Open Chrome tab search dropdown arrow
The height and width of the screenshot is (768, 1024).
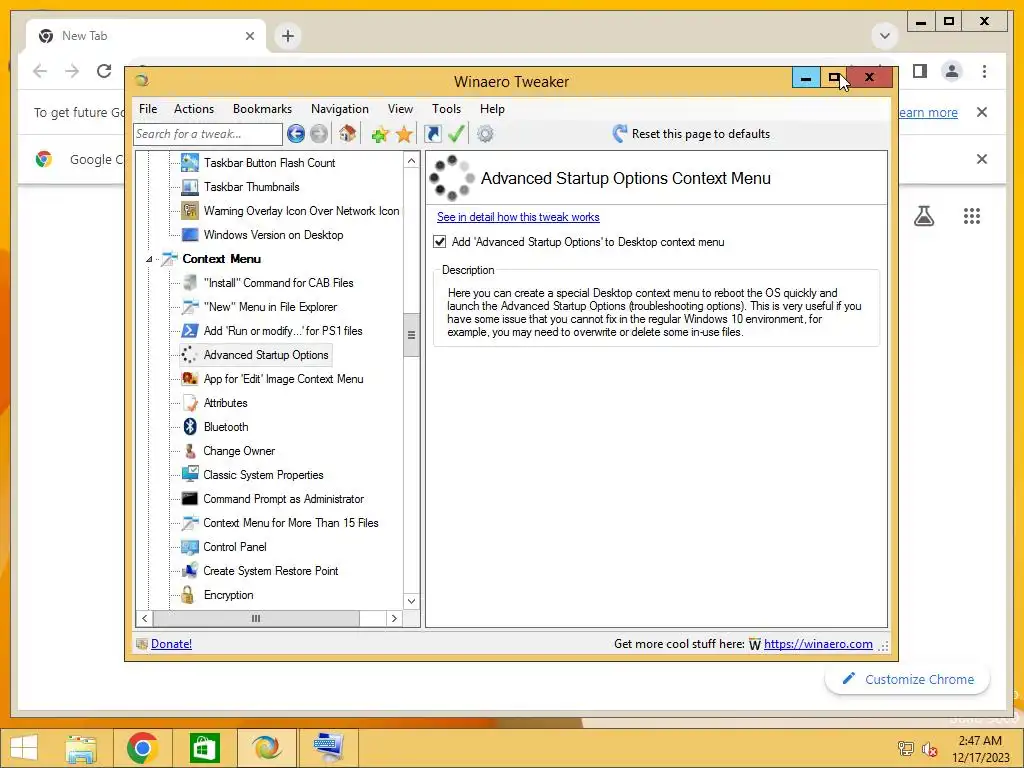(885, 36)
